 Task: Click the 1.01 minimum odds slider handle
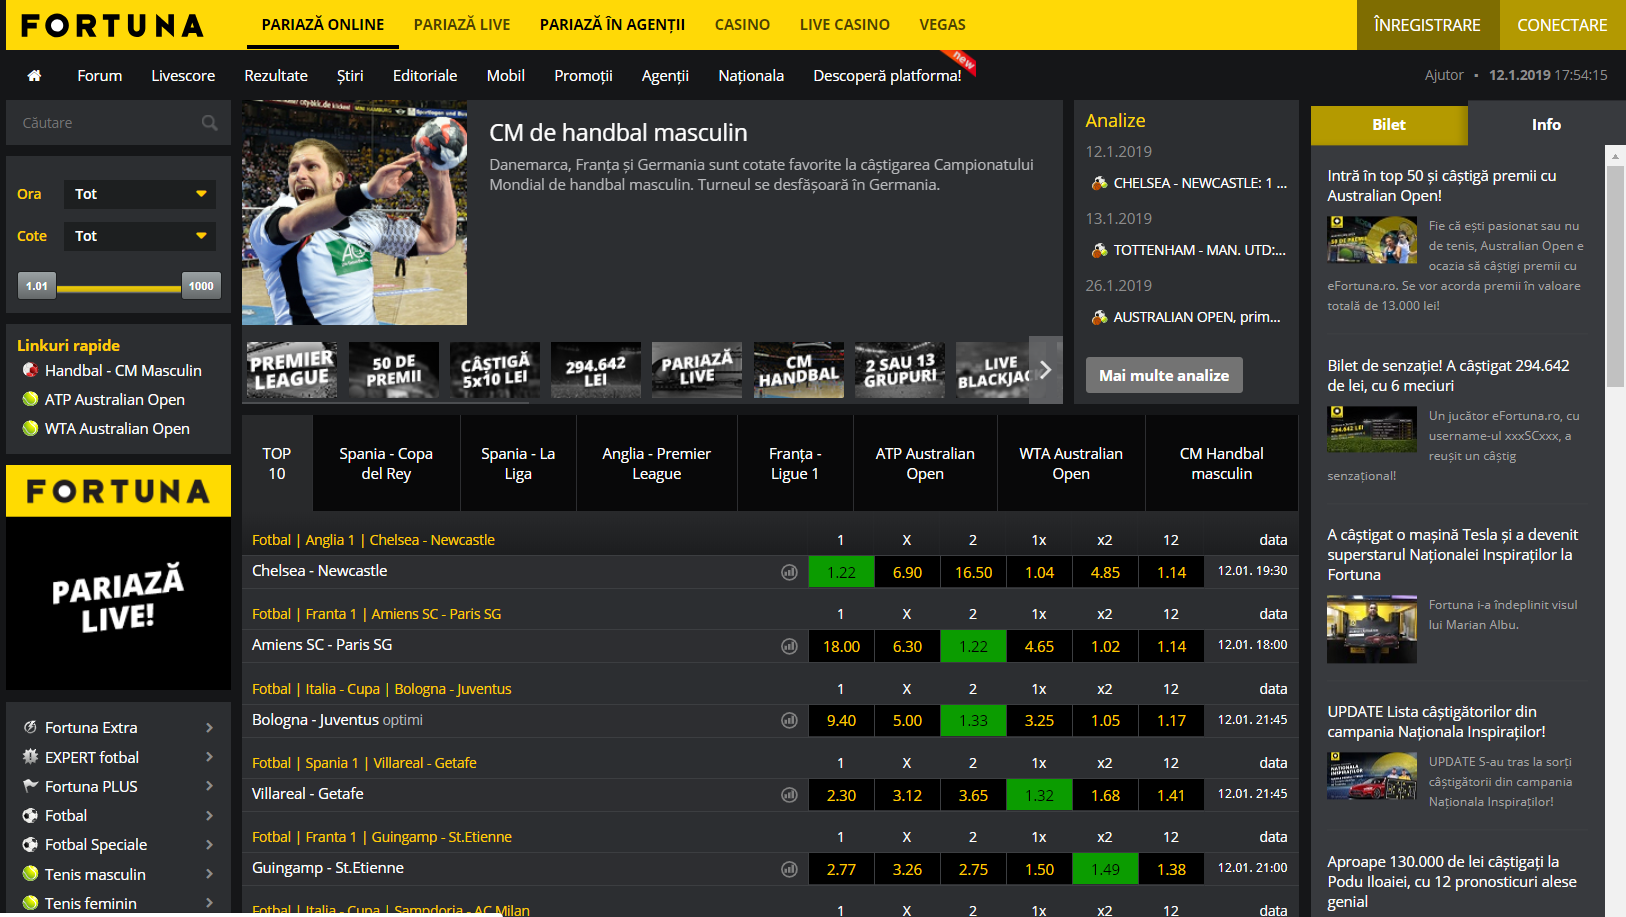click(37, 286)
